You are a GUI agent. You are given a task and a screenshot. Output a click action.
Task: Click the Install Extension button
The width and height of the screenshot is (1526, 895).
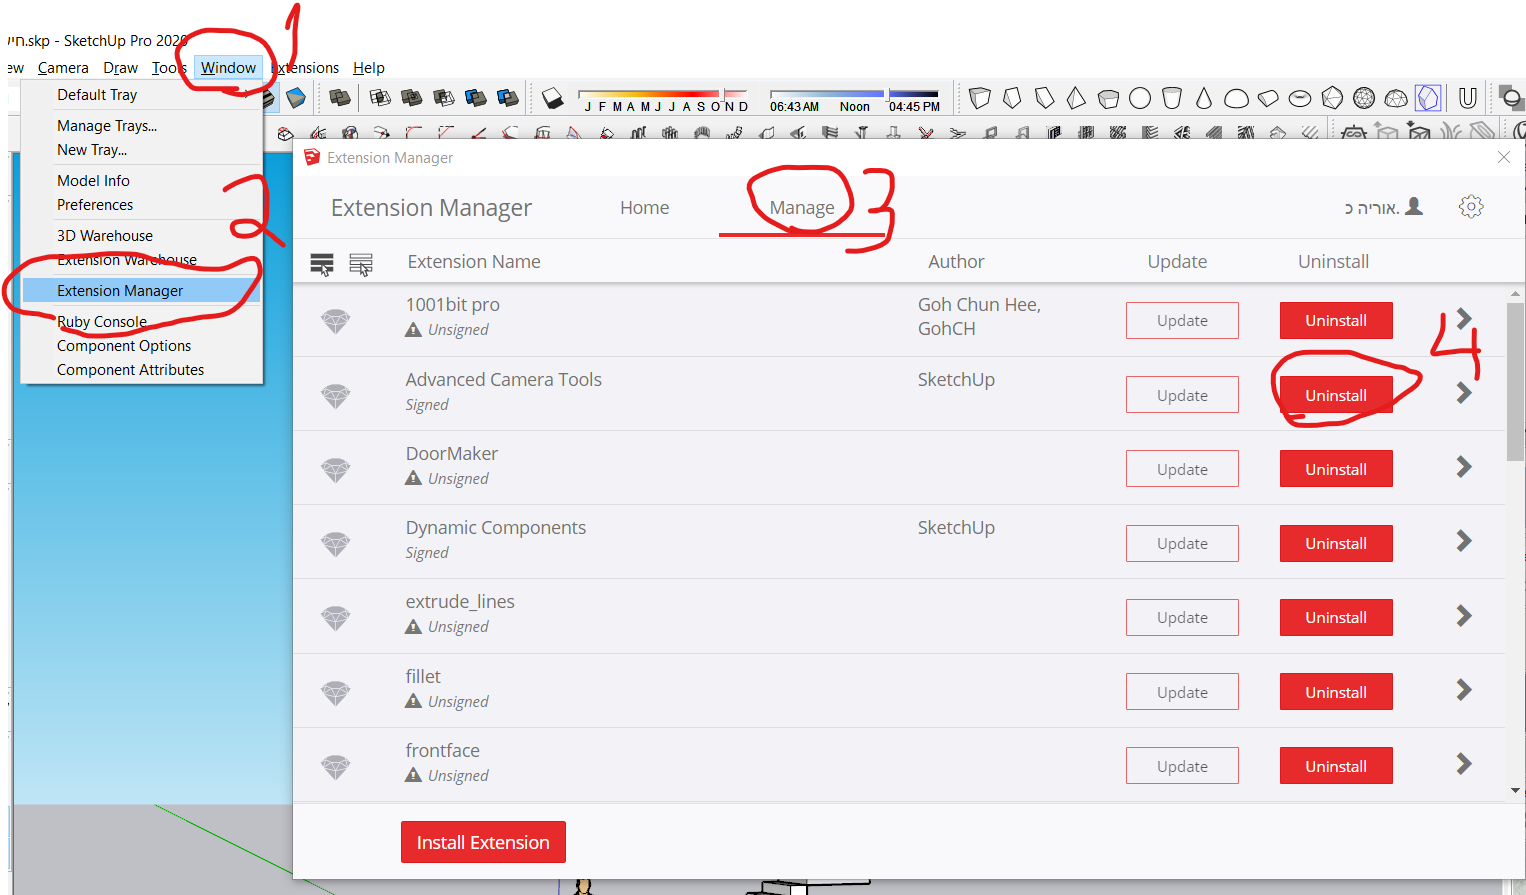coord(483,842)
